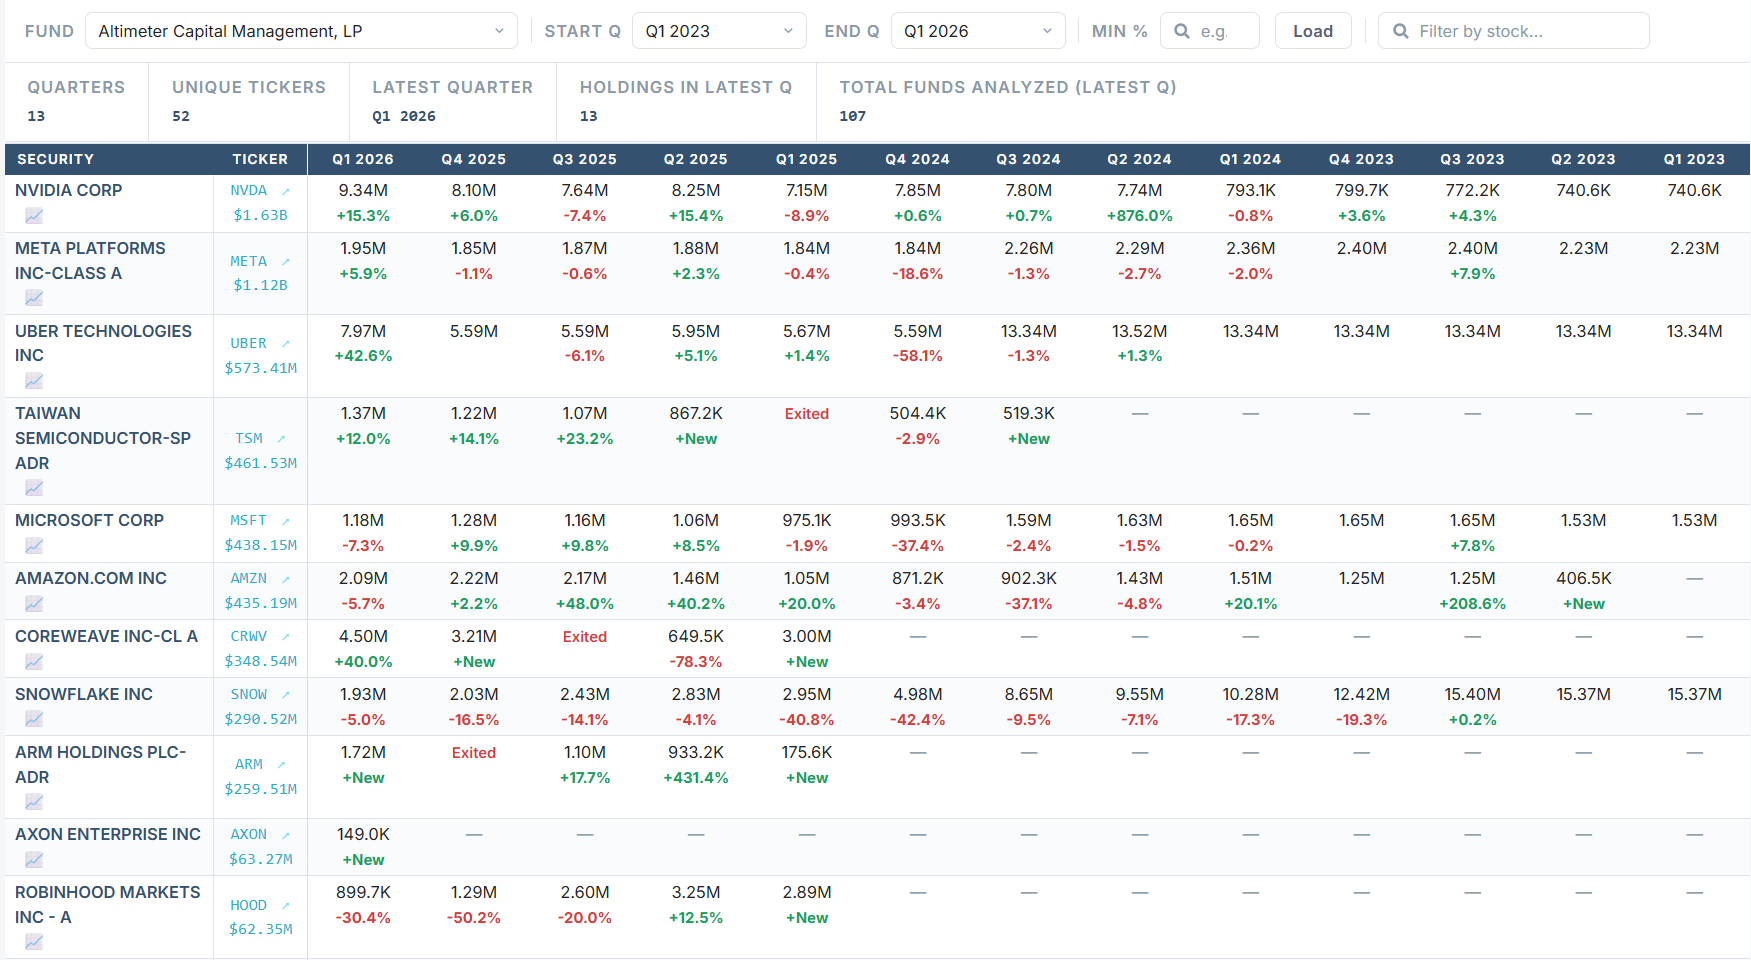The image size is (1751, 960).
Task: Click external link arrow beside NVDA
Action: pos(286,191)
